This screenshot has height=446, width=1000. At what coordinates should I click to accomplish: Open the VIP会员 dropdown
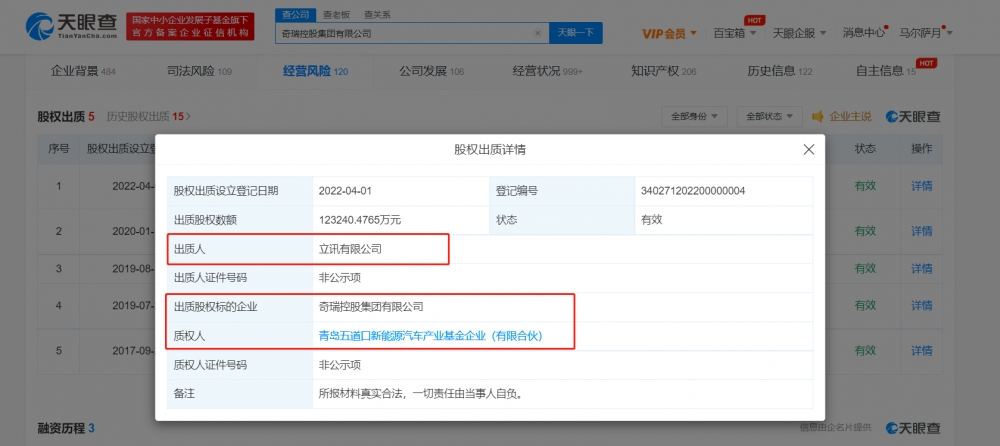(x=670, y=33)
